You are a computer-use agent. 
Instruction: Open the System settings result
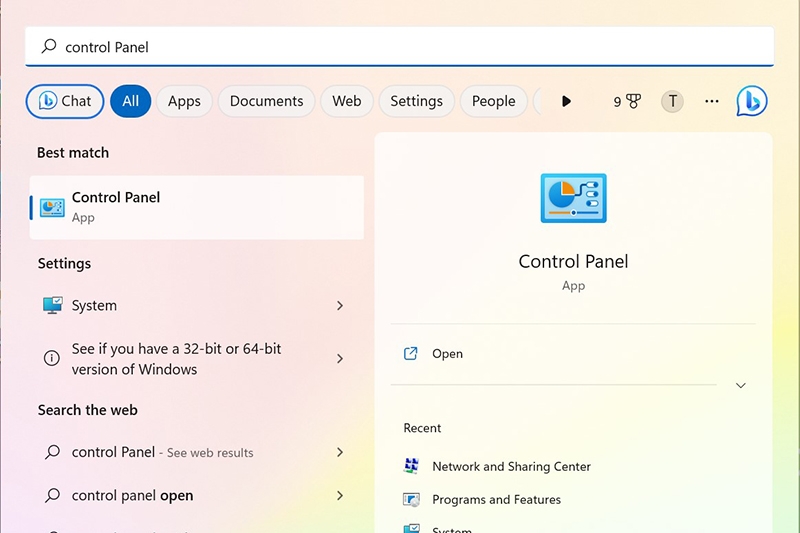tap(196, 306)
